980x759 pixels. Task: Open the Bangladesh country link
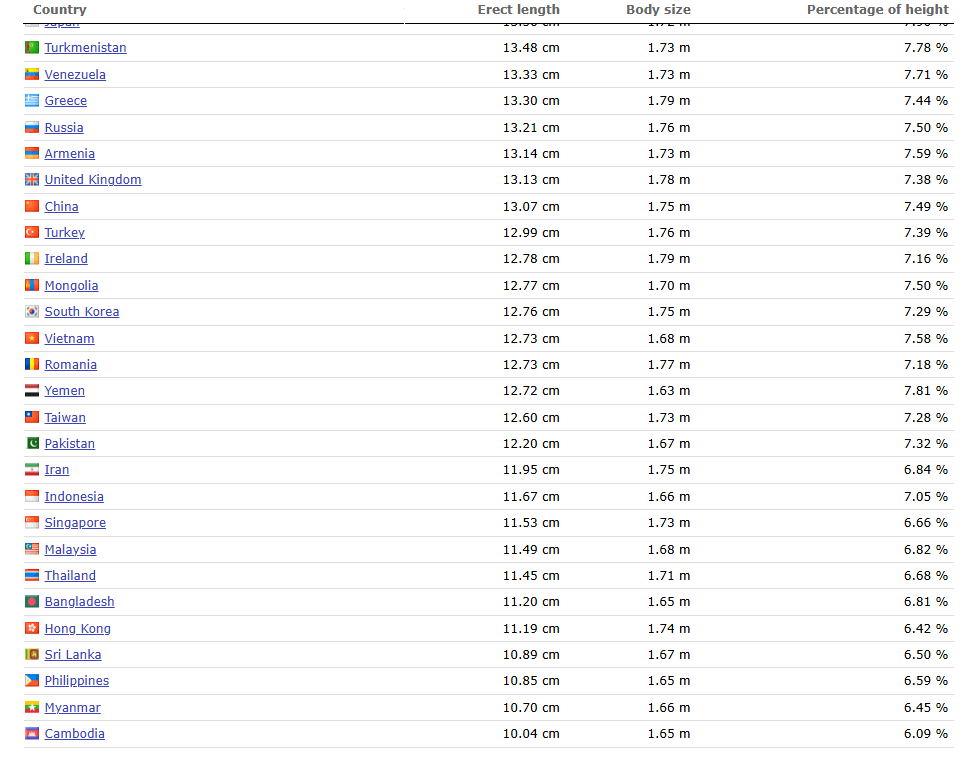point(79,602)
